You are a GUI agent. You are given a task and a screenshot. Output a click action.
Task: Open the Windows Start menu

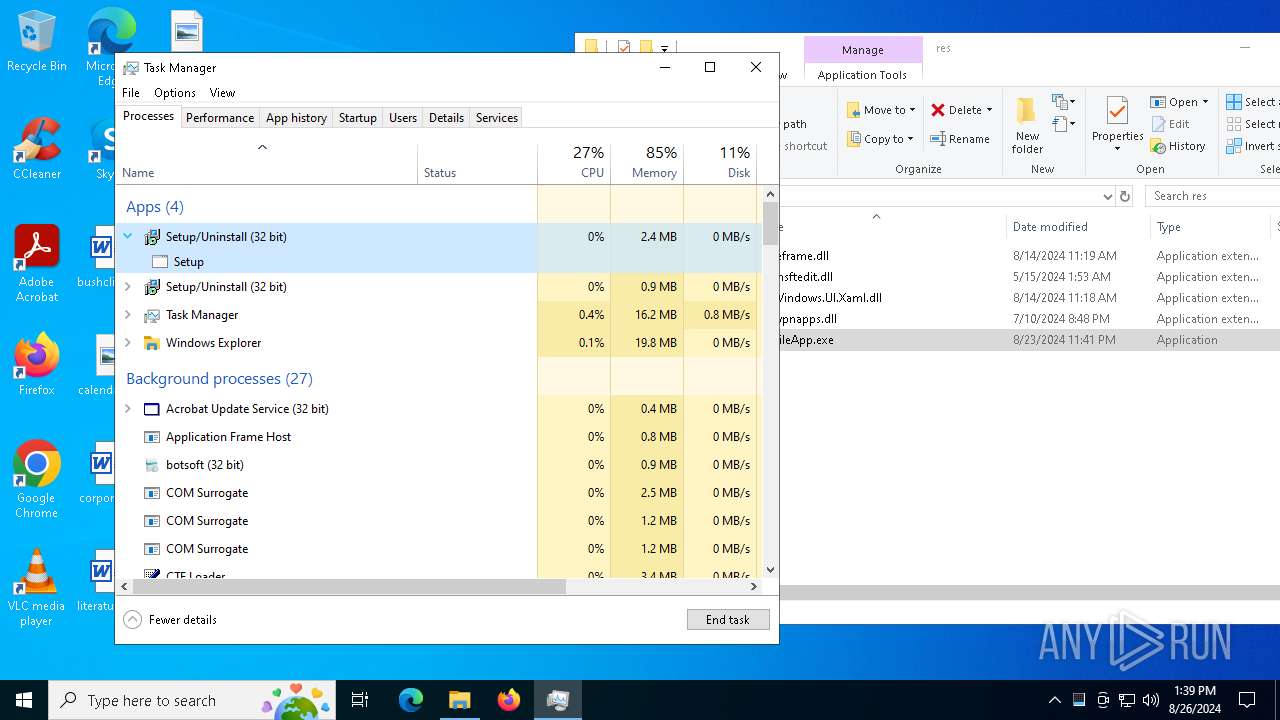tap(24, 700)
